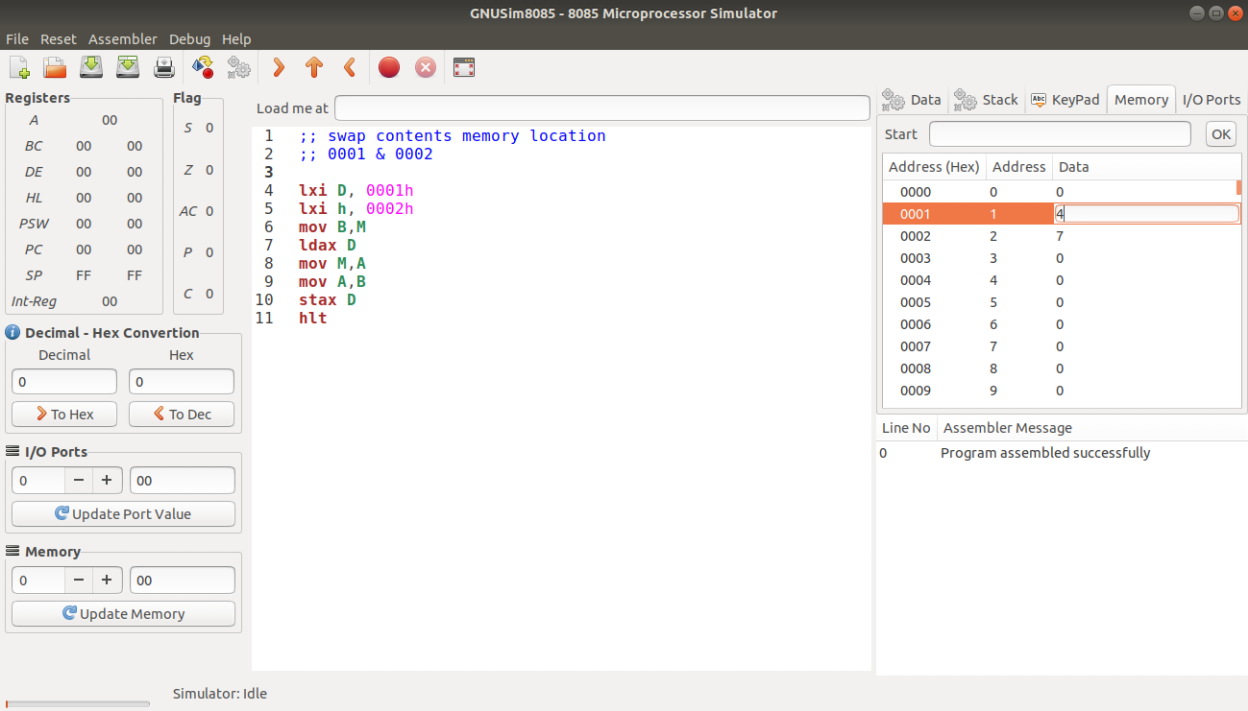Viewport: 1248px width, 711px height.
Task: Toggle breakpoint with the red circle icon
Action: click(389, 67)
